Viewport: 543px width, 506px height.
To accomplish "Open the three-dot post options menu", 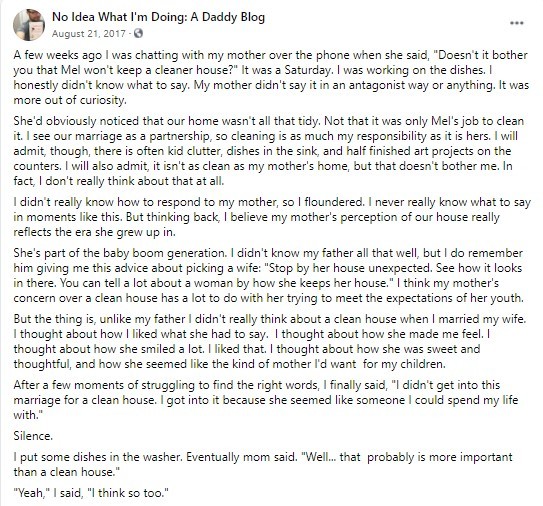I will click(516, 23).
